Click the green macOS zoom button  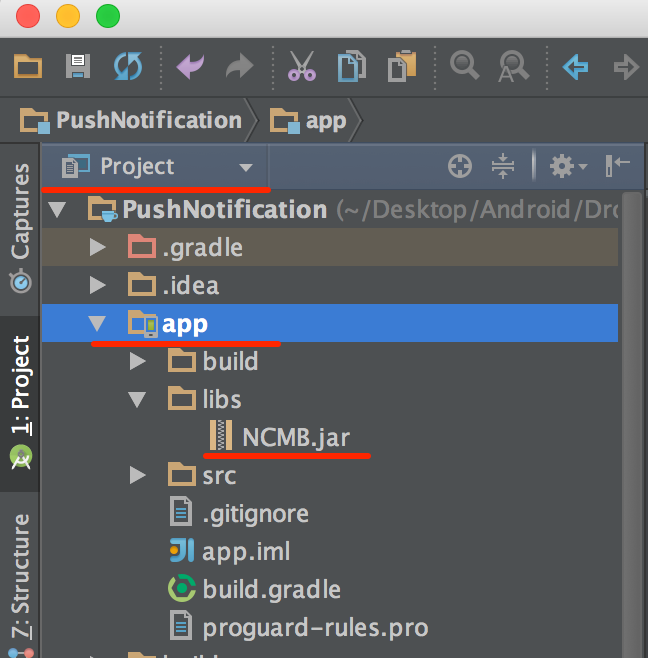108,16
